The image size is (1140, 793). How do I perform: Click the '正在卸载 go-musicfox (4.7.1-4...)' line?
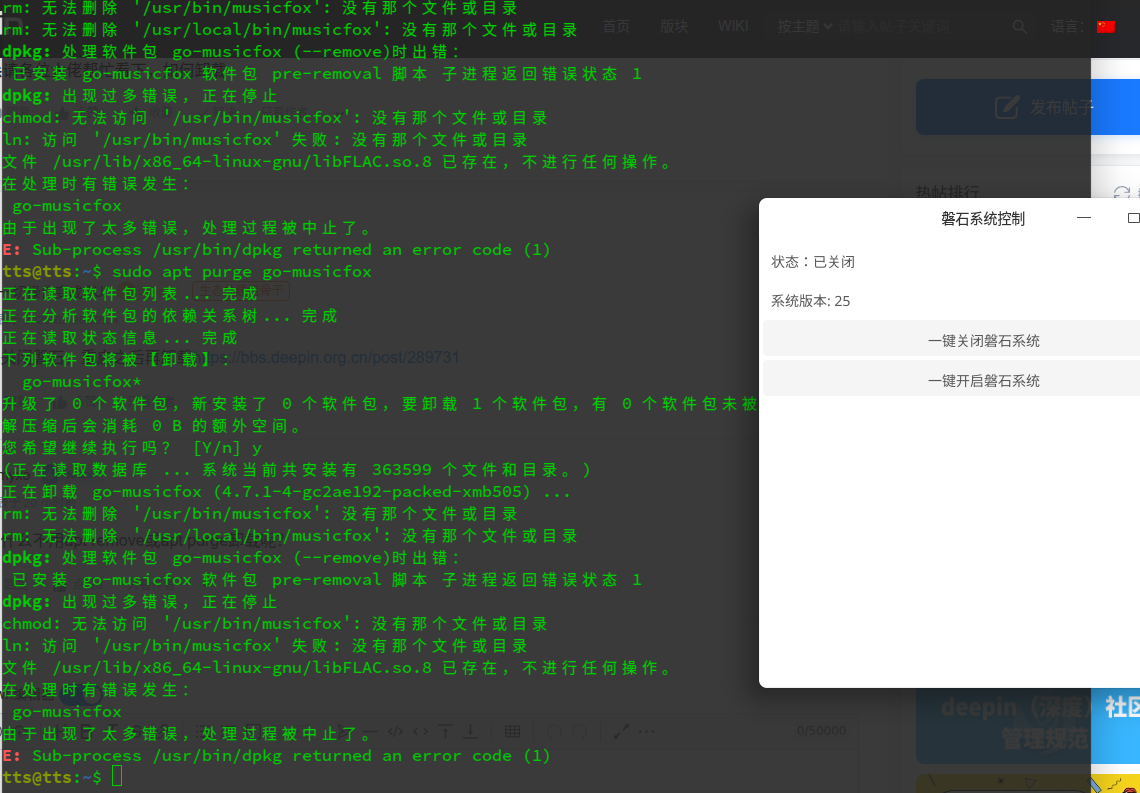(286, 492)
